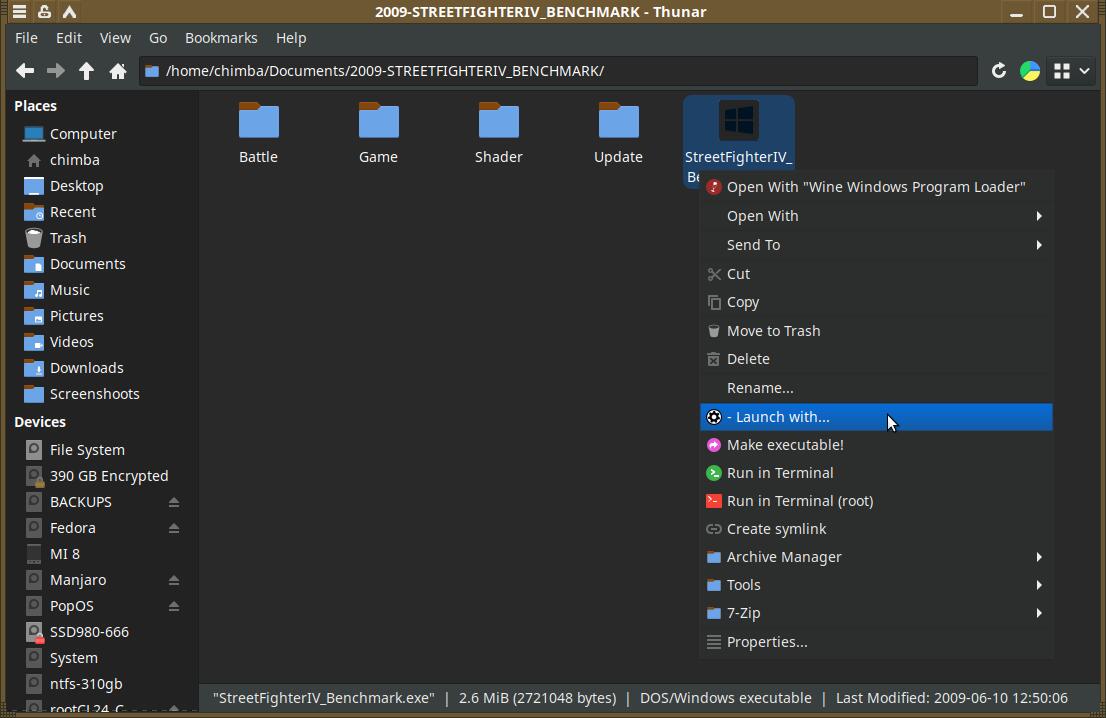Open the Battle folder

[x=258, y=133]
